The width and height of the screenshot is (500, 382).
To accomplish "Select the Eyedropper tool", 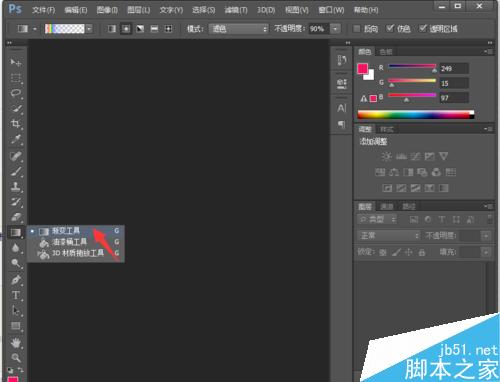I will pos(15,139).
